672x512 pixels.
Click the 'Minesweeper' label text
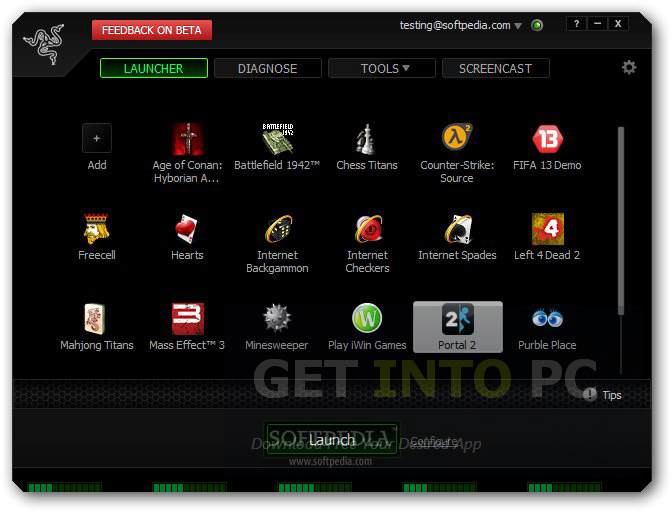(276, 345)
